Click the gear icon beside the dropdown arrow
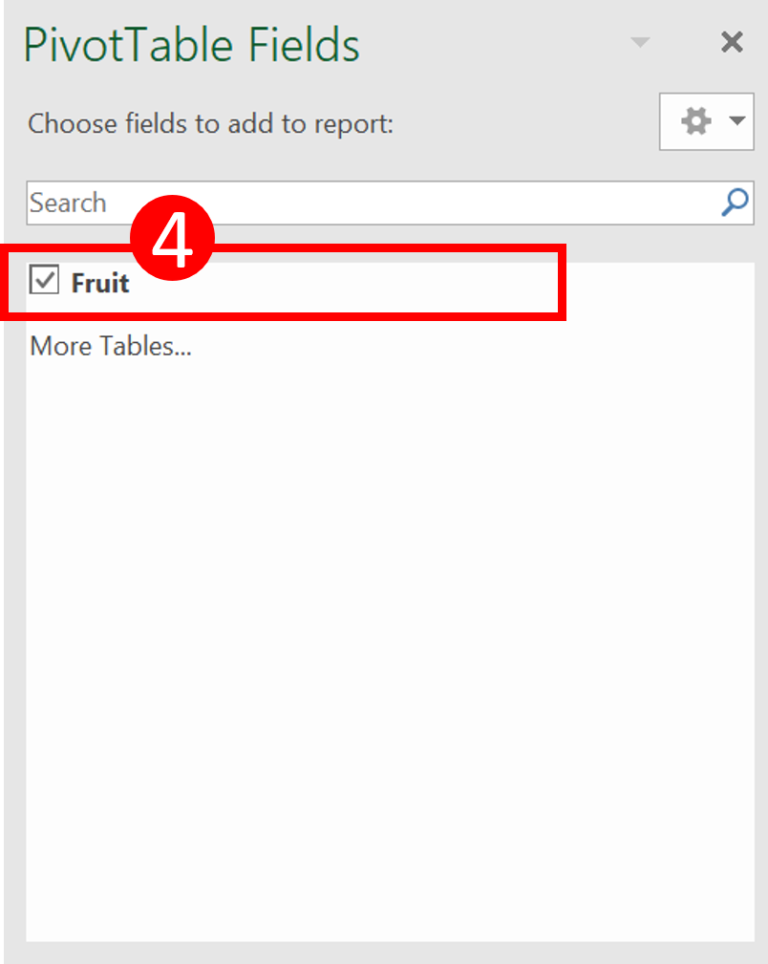 tap(697, 121)
